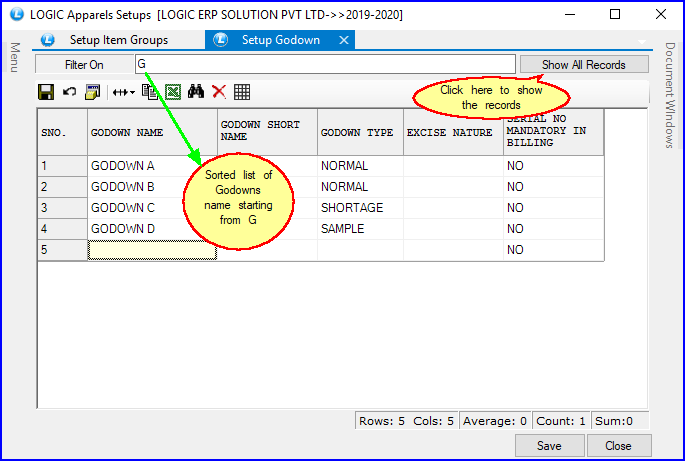Viewport: 685px width, 461px height.
Task: Click NORMAL type cell for GODOWN B
Action: pos(360,187)
